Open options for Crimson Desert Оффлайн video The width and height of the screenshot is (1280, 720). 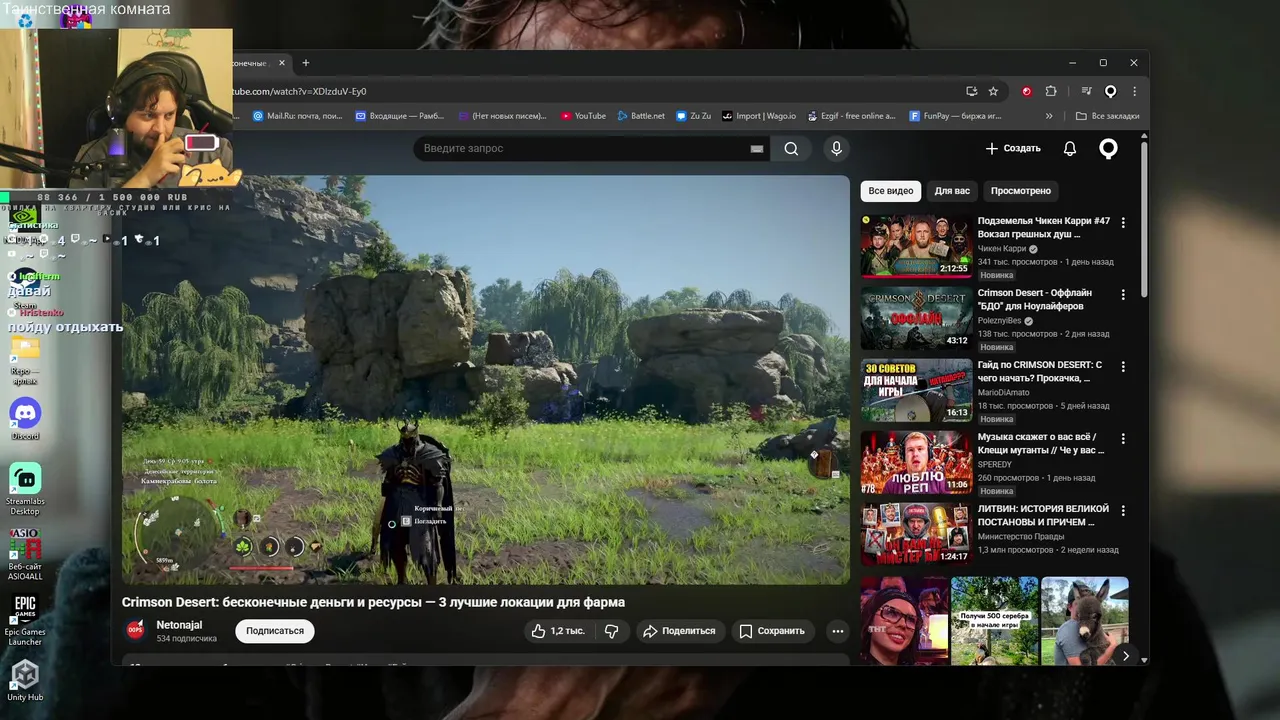(x=1123, y=294)
